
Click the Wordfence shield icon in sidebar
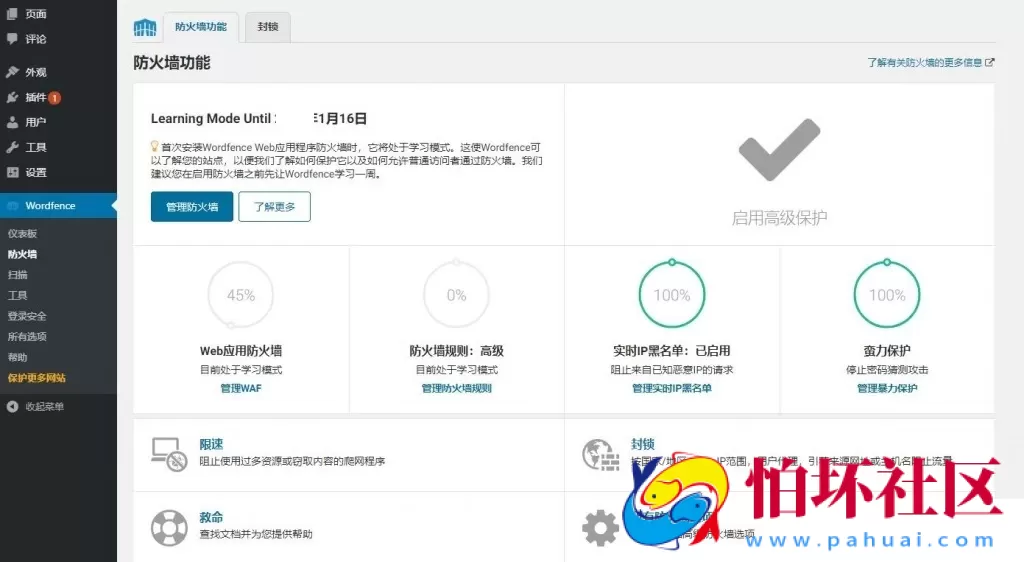tap(12, 206)
